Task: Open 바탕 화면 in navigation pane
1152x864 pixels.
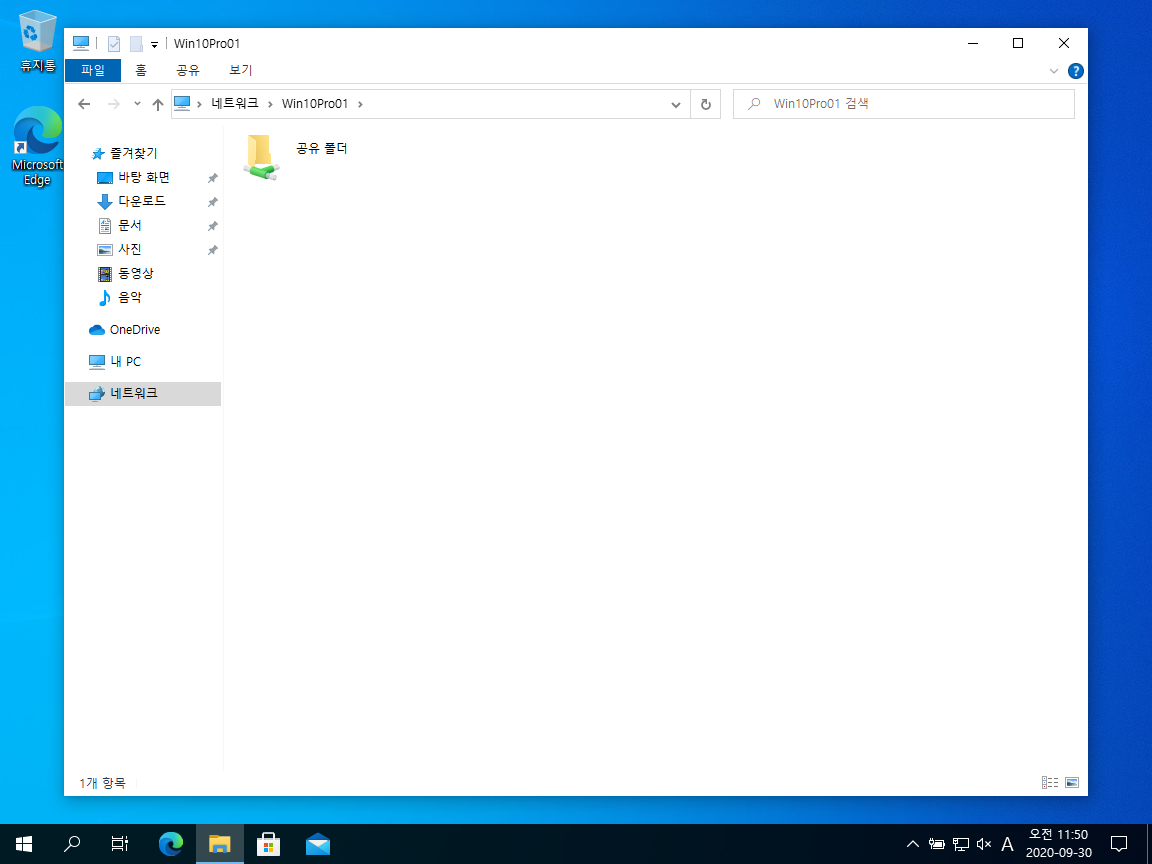Action: point(144,177)
